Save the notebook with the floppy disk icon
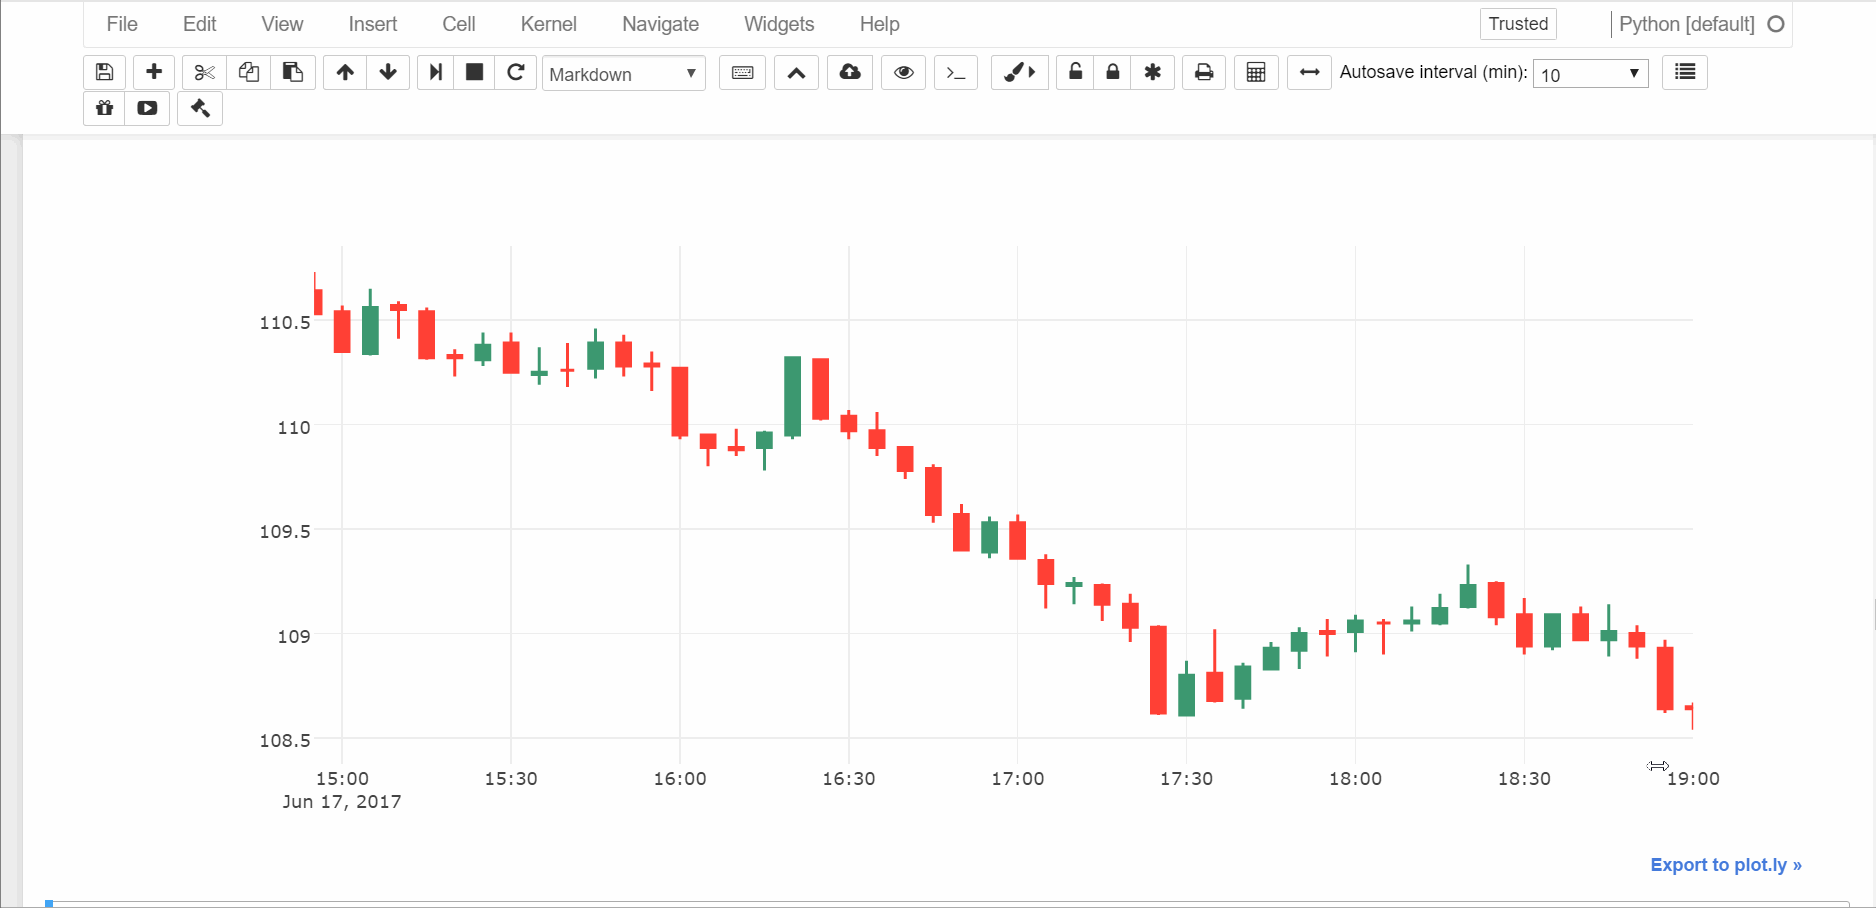 (x=104, y=72)
